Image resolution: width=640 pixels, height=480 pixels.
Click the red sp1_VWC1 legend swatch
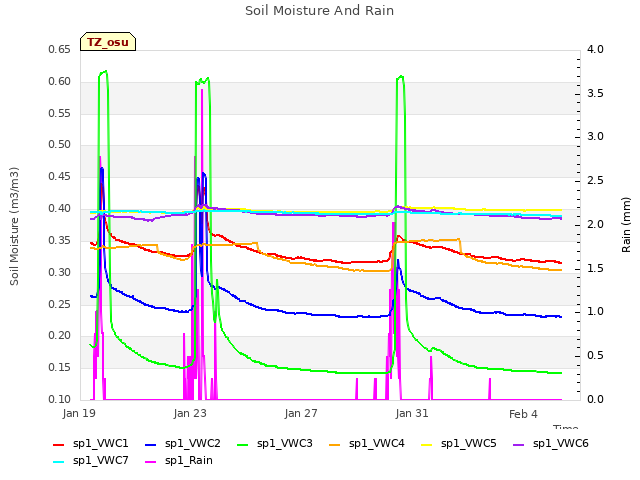pyautogui.click(x=59, y=445)
